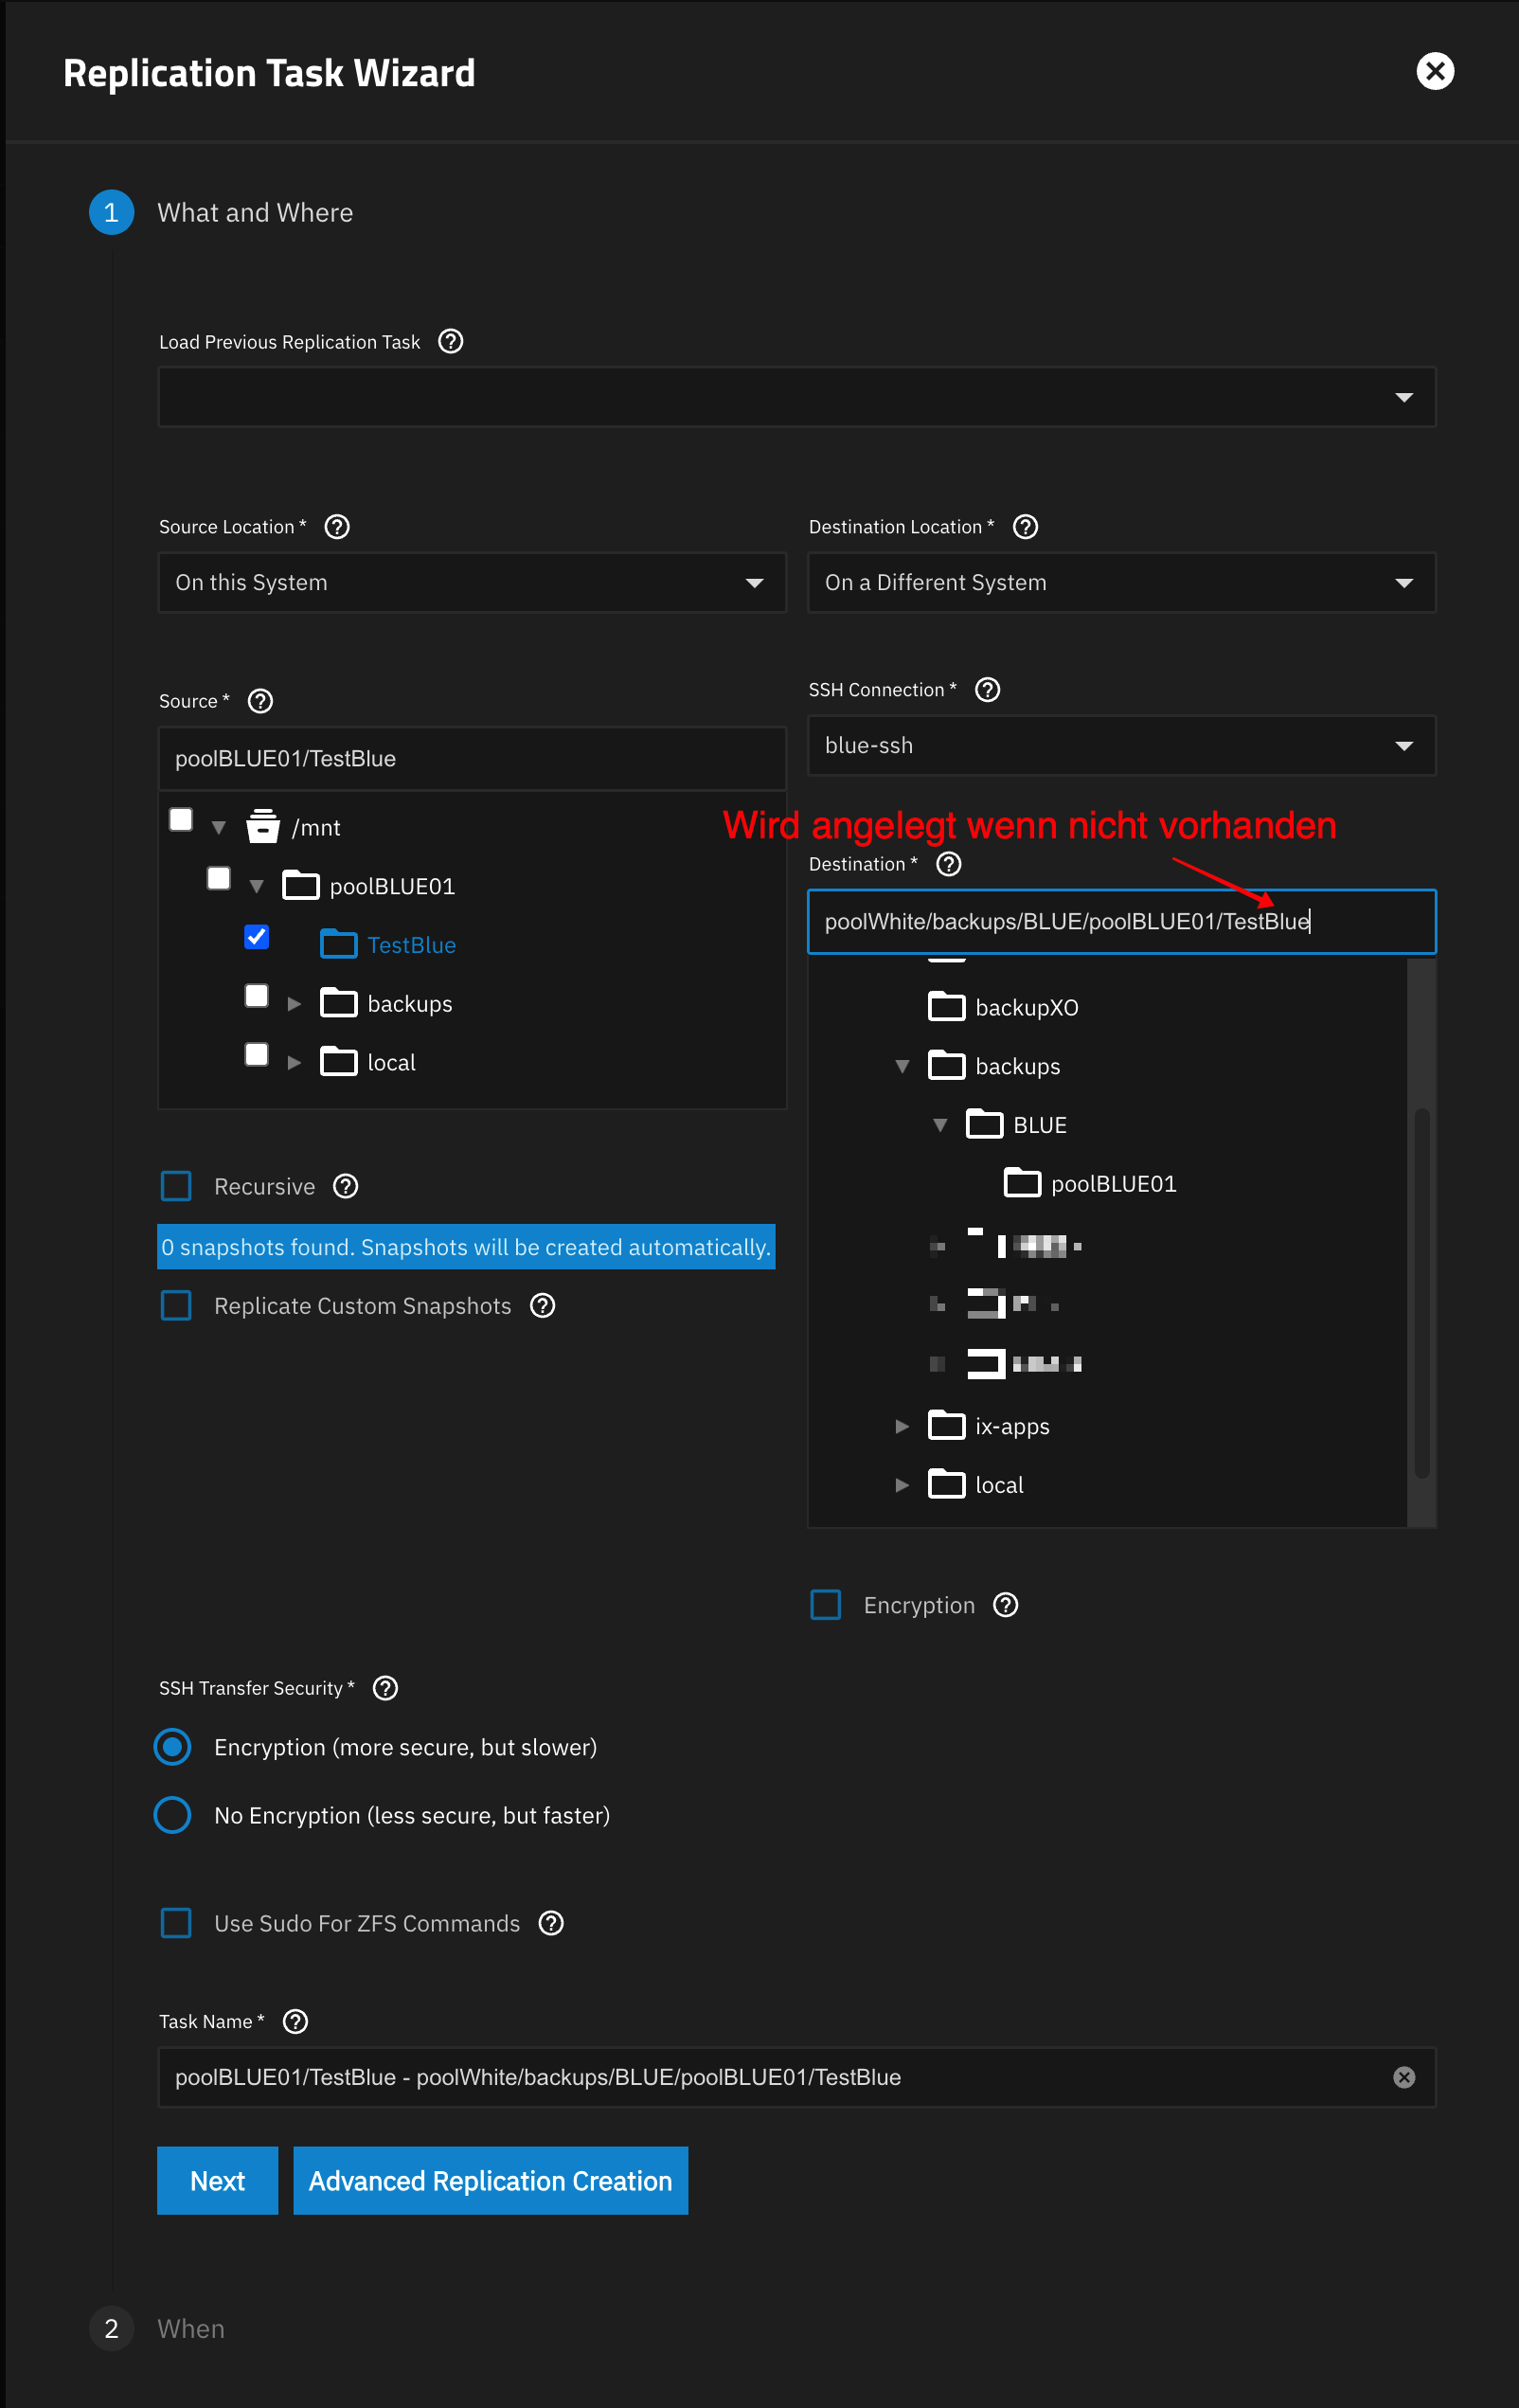Click help icon next to Use Sudo For ZFS Commands
1519x2408 pixels.
coord(551,1924)
